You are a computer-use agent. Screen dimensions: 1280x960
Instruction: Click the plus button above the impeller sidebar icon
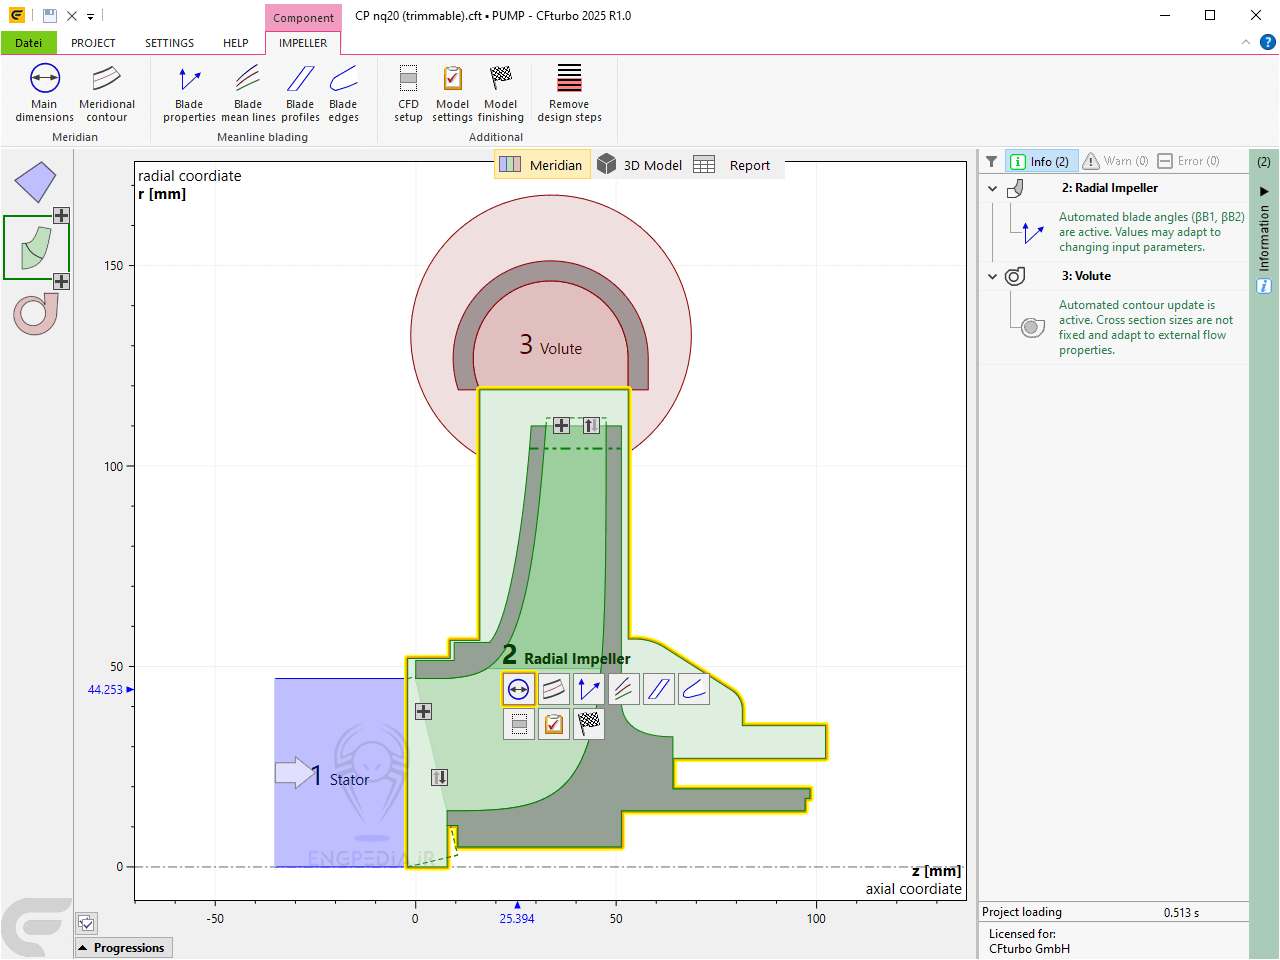click(x=61, y=215)
